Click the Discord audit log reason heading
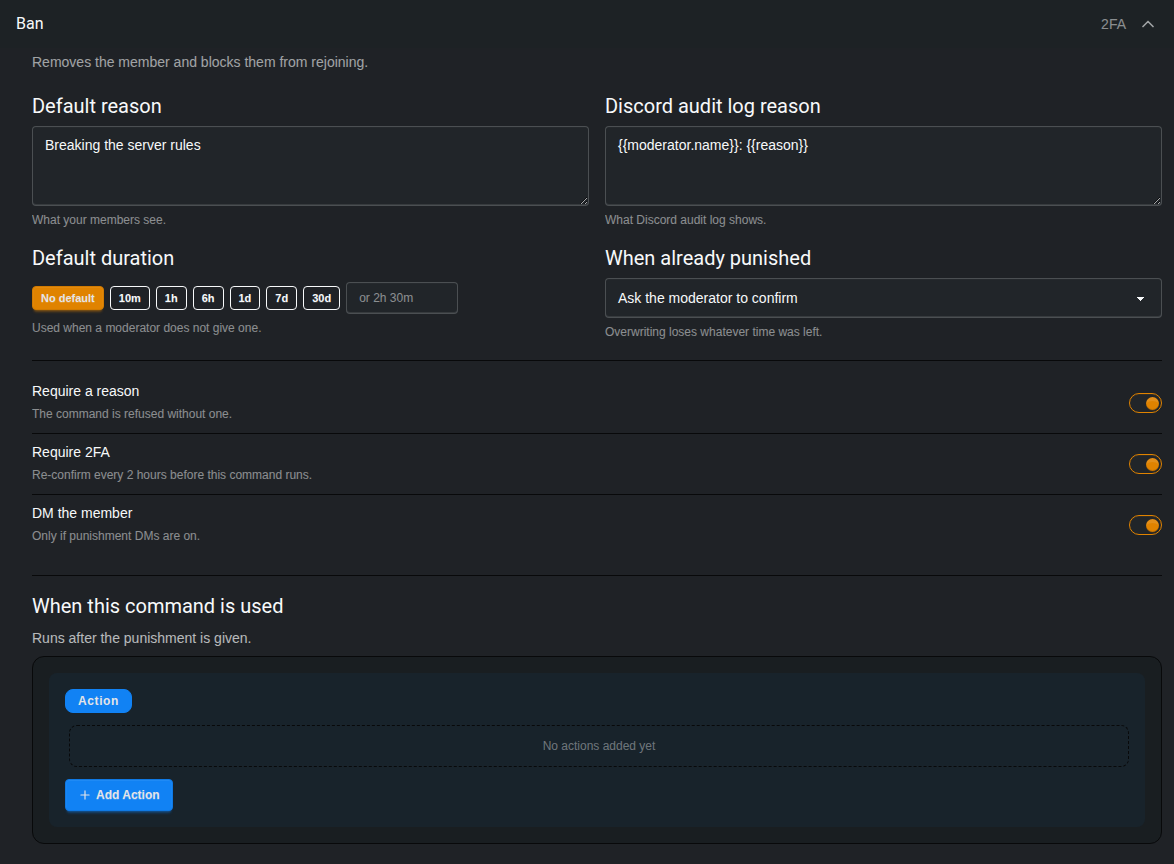The width and height of the screenshot is (1174, 864). pos(713,106)
